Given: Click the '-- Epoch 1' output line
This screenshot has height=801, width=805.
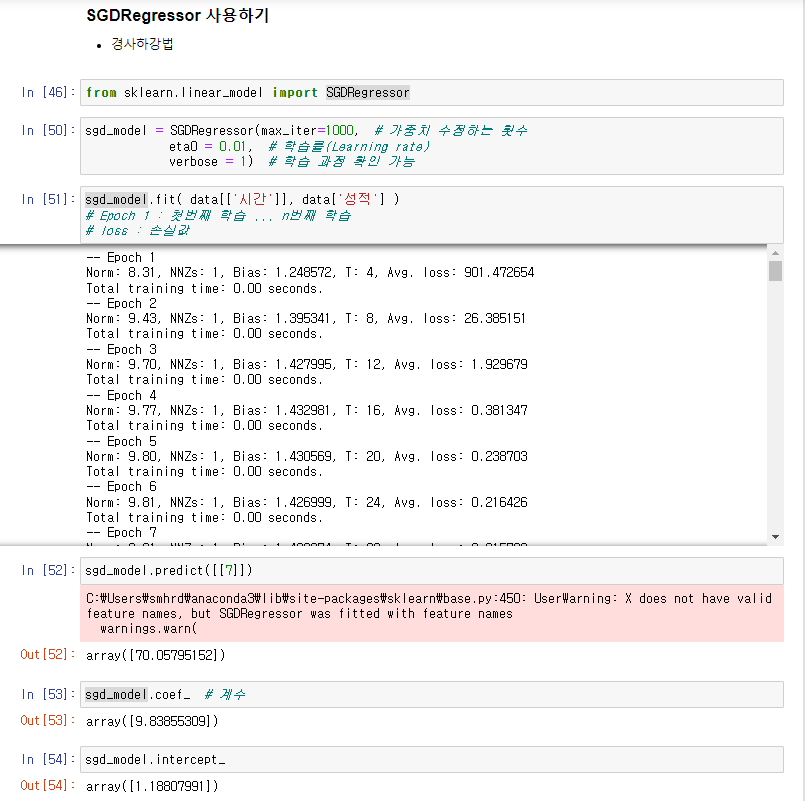Looking at the screenshot, I should point(121,257).
